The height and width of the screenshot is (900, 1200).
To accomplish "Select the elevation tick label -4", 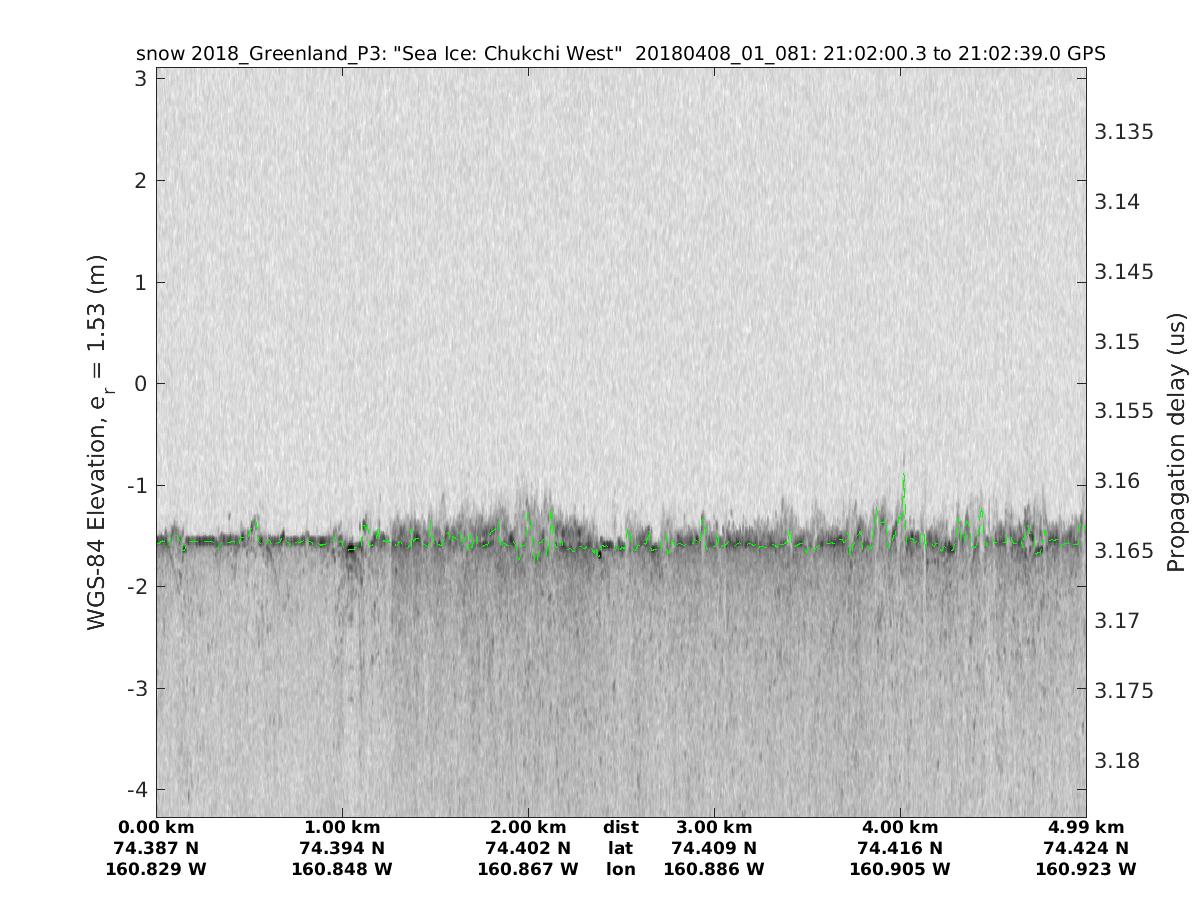I will [136, 790].
